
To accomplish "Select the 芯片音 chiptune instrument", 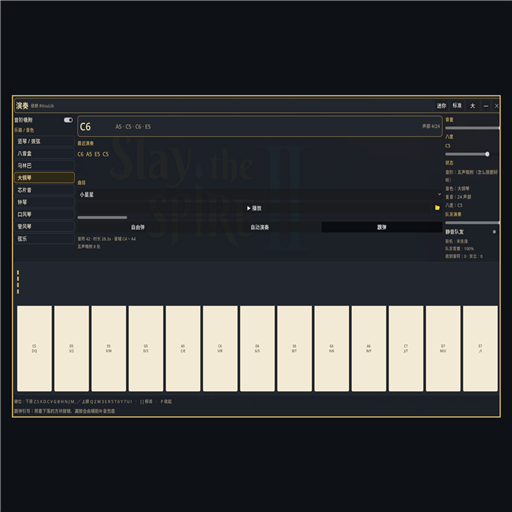I will pyautogui.click(x=44, y=190).
